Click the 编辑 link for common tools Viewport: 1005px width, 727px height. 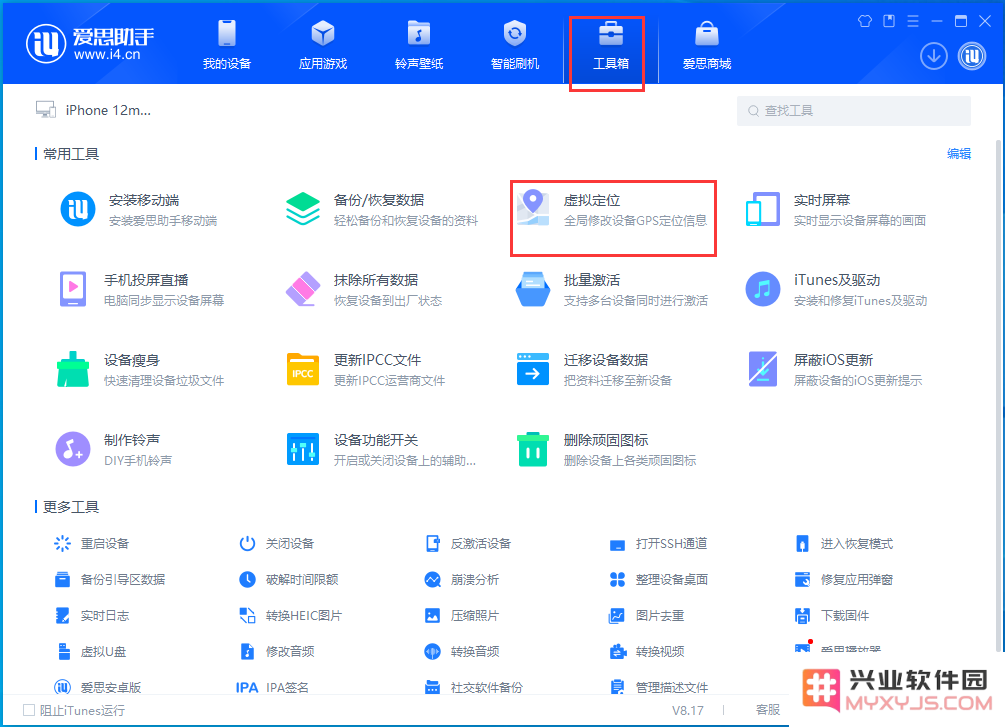pos(959,154)
